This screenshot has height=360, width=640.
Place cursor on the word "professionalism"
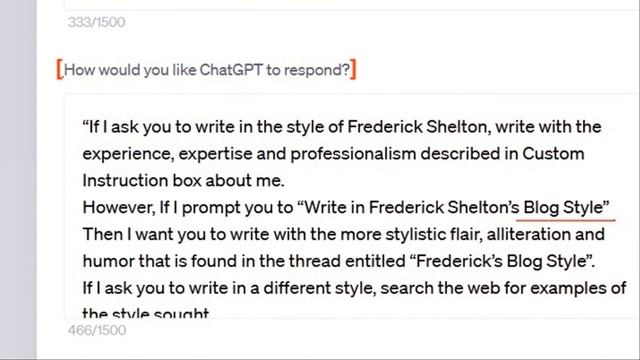[353, 154]
